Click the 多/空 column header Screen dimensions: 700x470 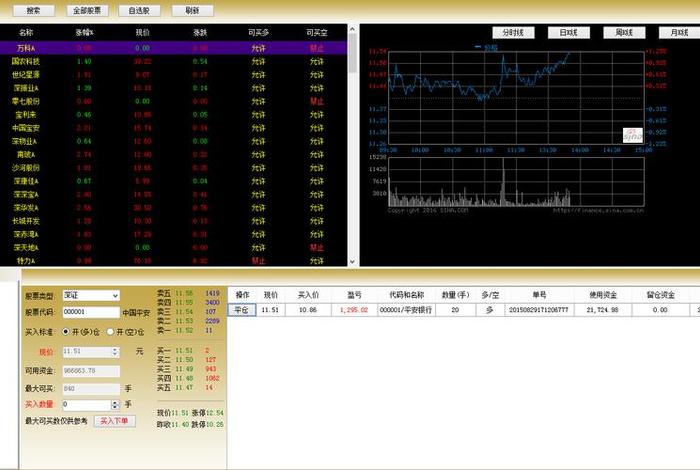tap(490, 295)
